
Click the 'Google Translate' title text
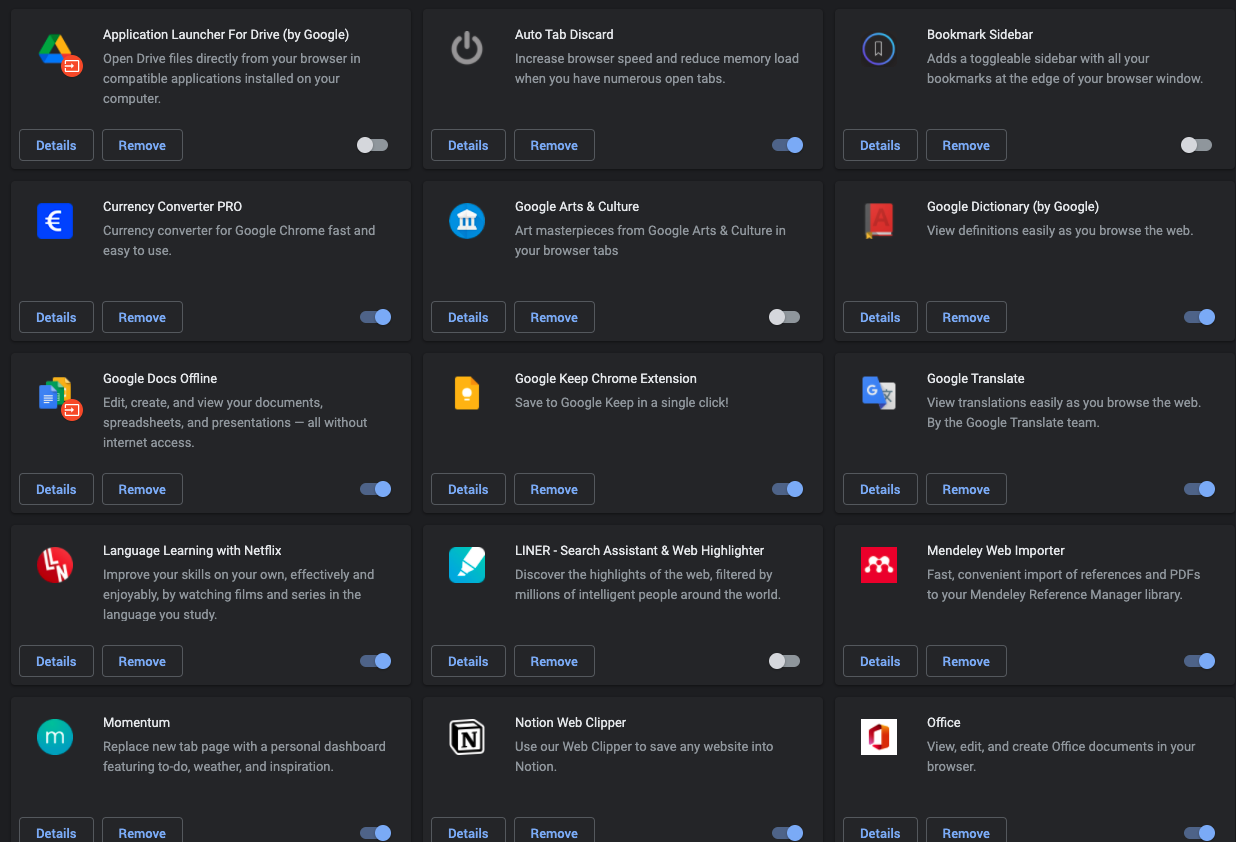point(975,378)
